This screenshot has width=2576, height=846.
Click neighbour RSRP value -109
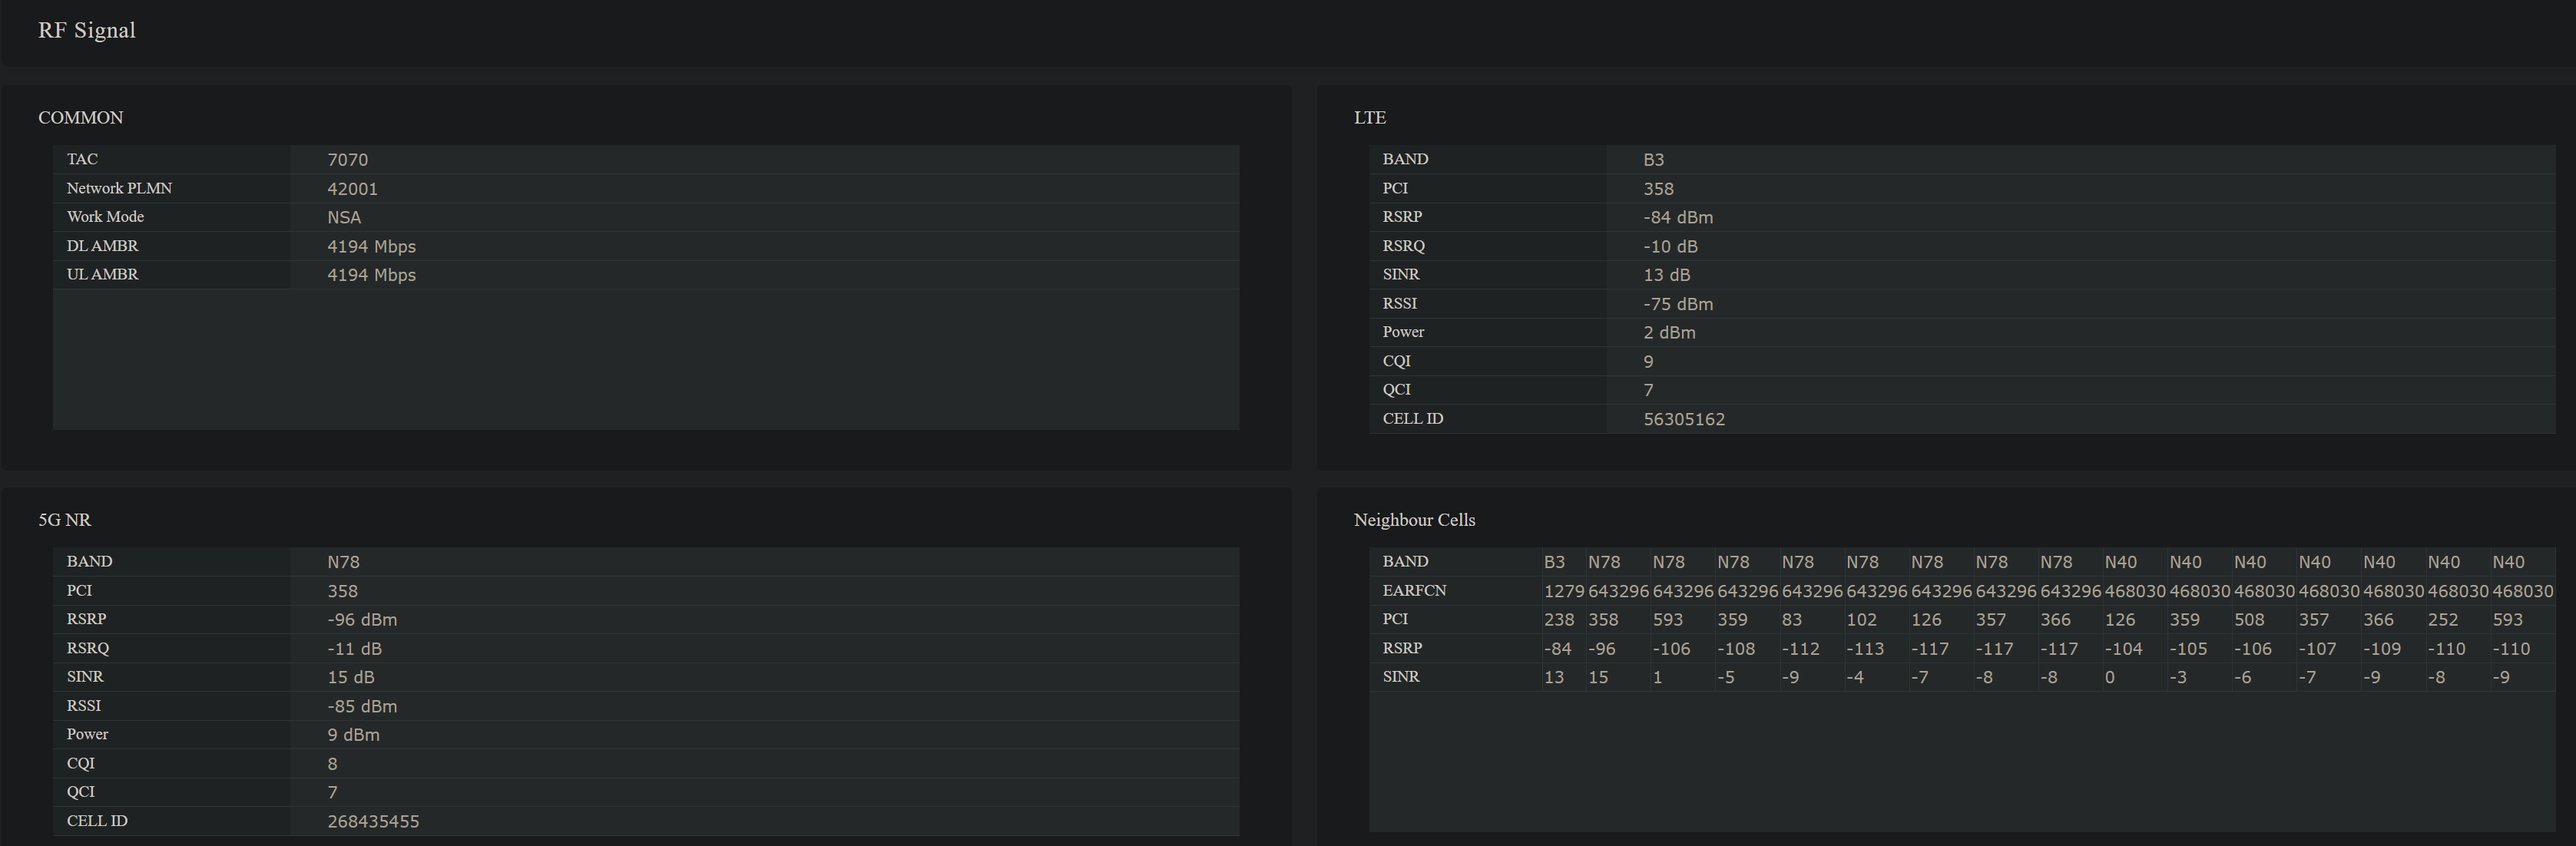coord(2382,649)
